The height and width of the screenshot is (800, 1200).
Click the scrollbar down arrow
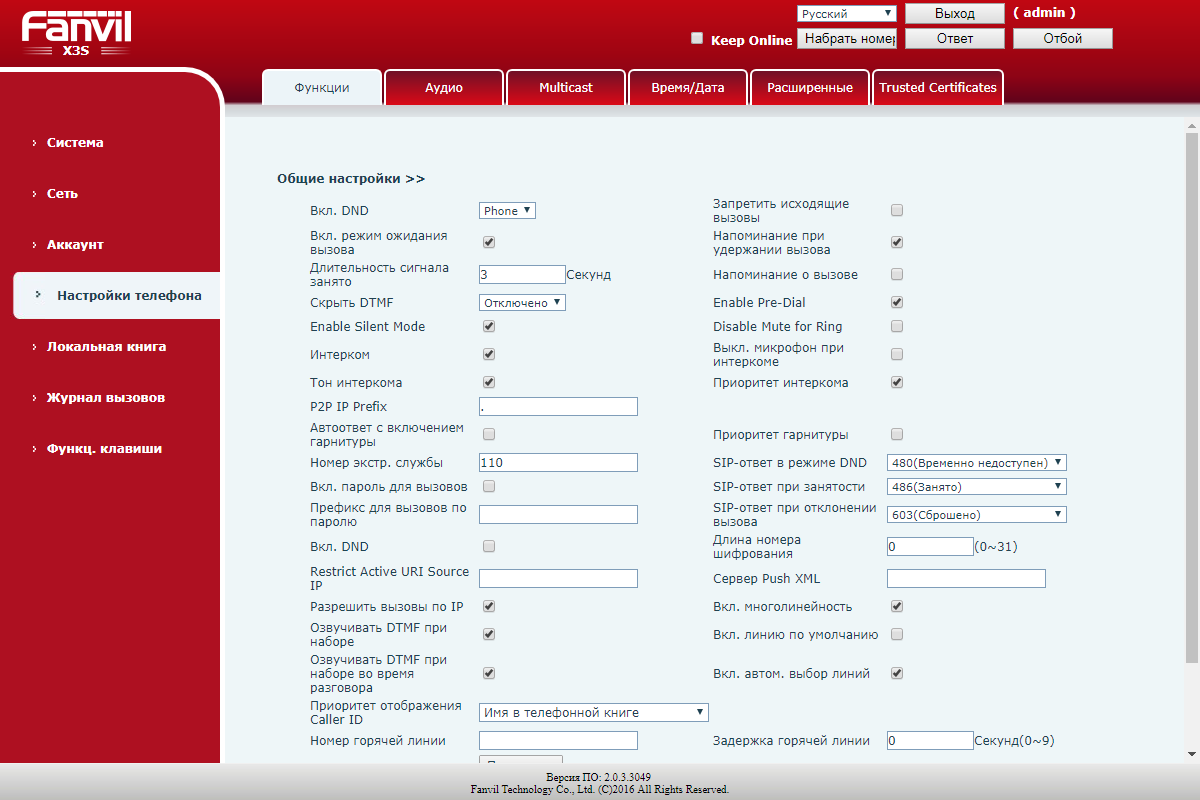1191,754
